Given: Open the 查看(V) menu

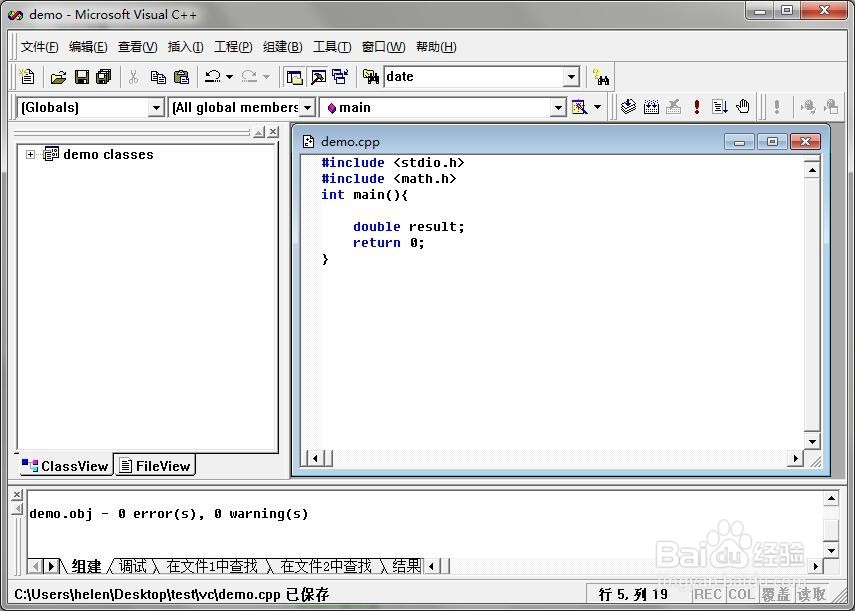Looking at the screenshot, I should tap(137, 47).
